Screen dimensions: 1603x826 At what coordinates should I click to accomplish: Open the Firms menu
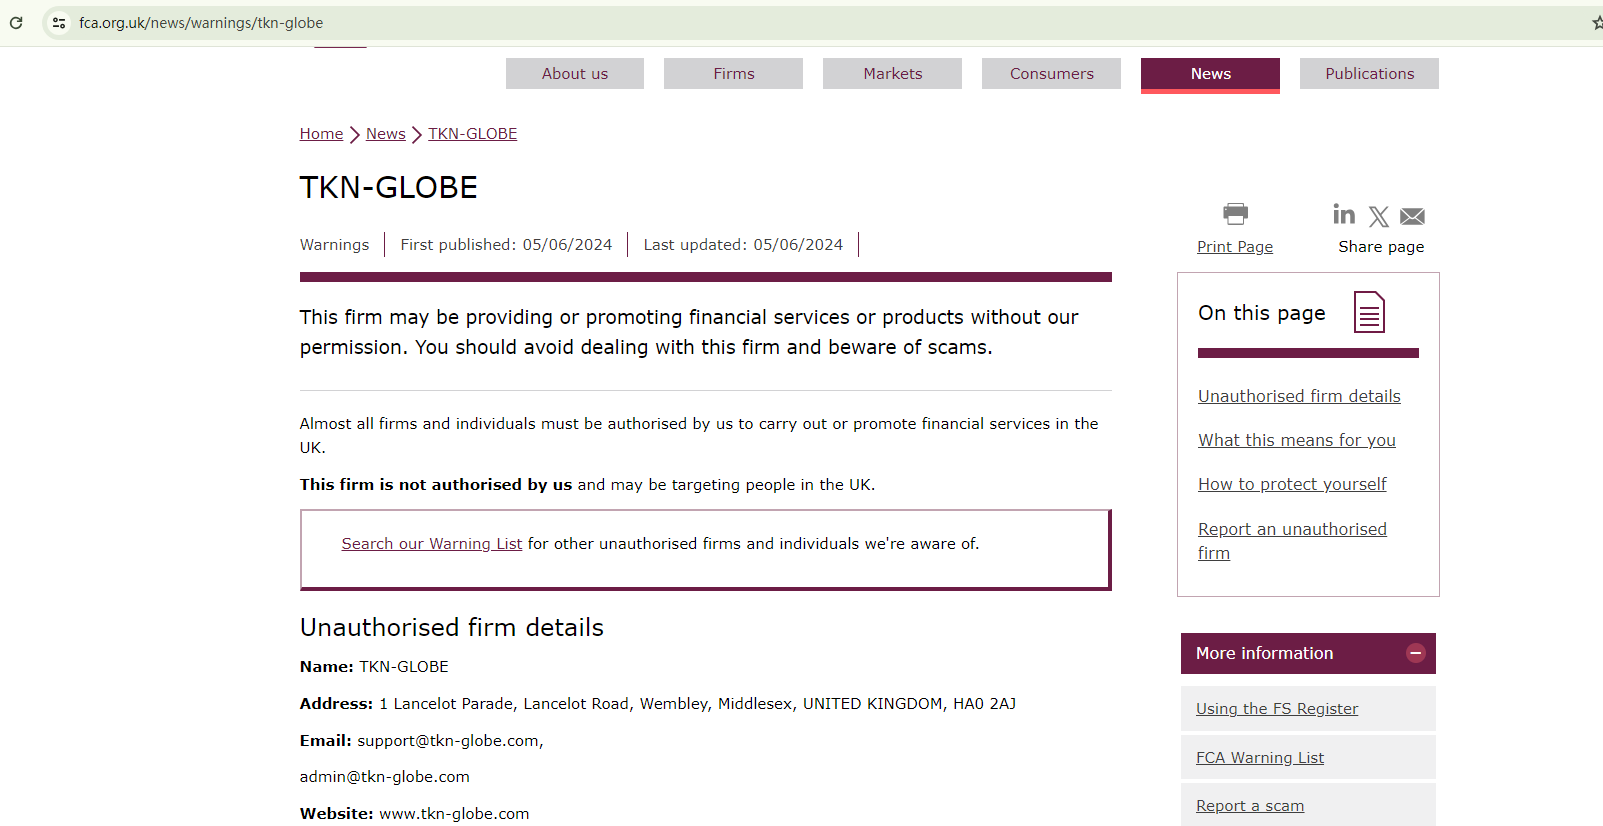tap(733, 74)
